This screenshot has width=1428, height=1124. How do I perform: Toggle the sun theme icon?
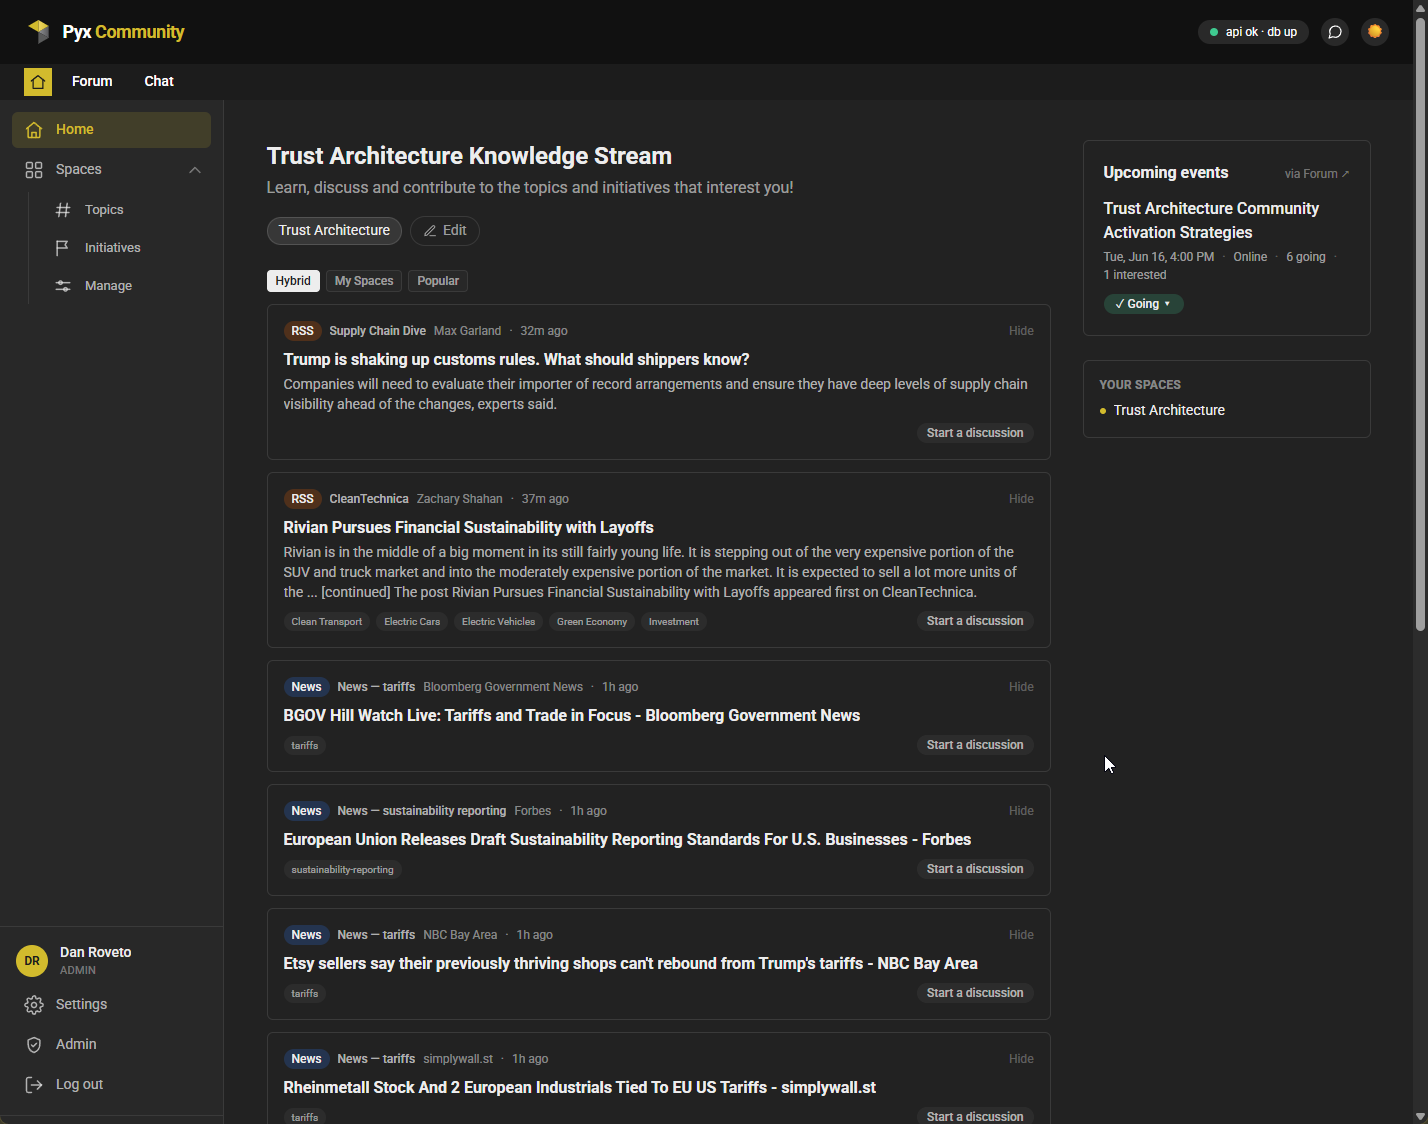click(x=1375, y=32)
